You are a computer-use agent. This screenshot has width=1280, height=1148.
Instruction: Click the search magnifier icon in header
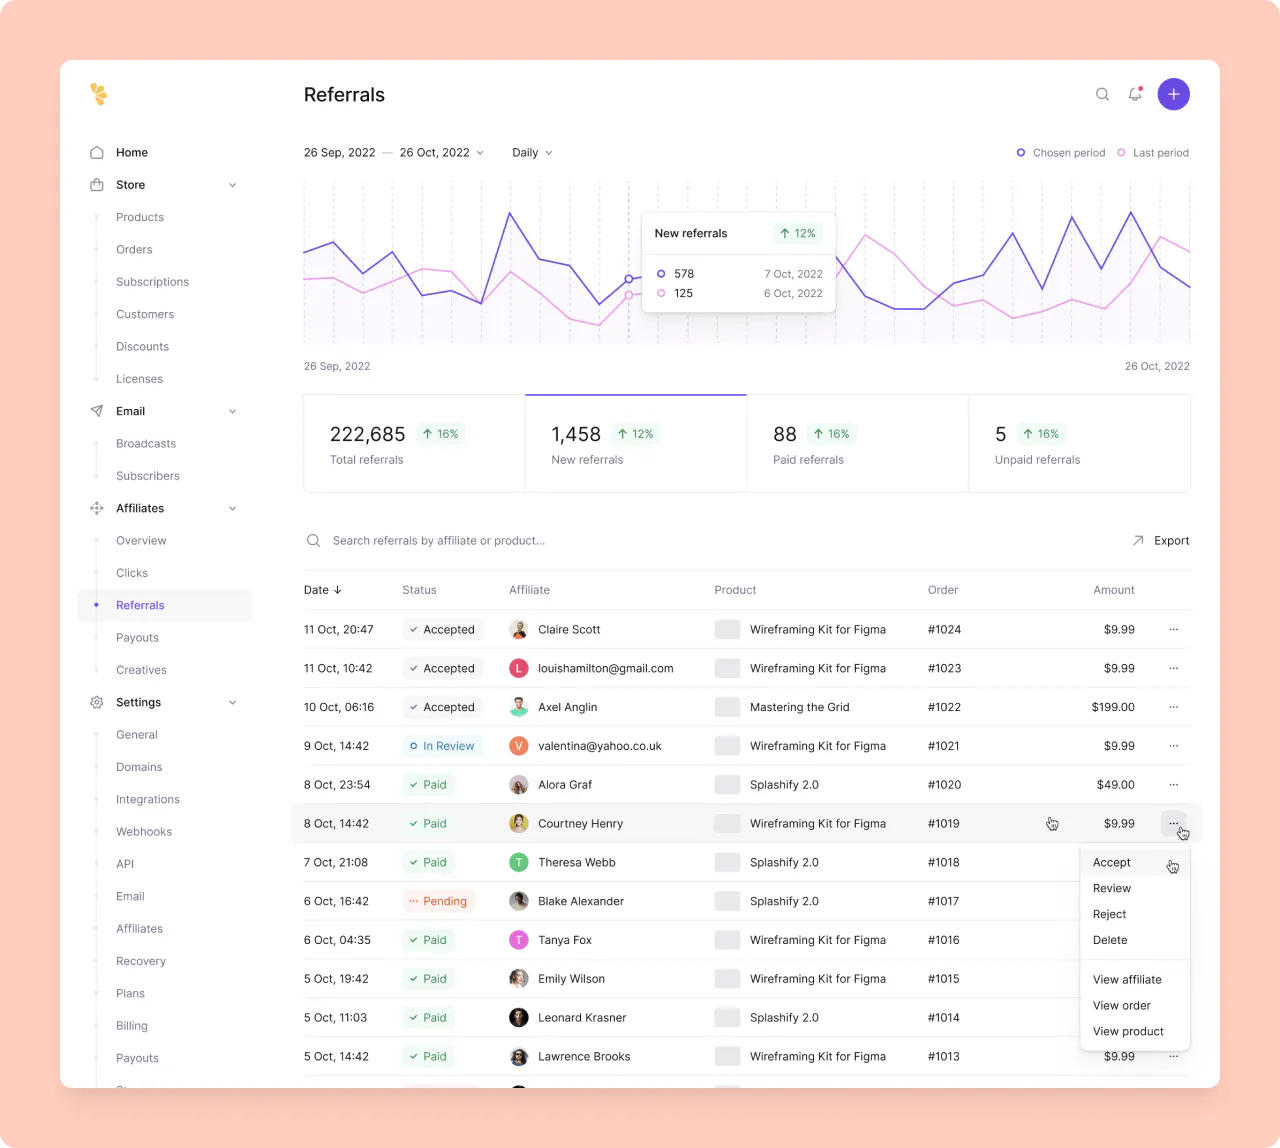[x=1102, y=94]
